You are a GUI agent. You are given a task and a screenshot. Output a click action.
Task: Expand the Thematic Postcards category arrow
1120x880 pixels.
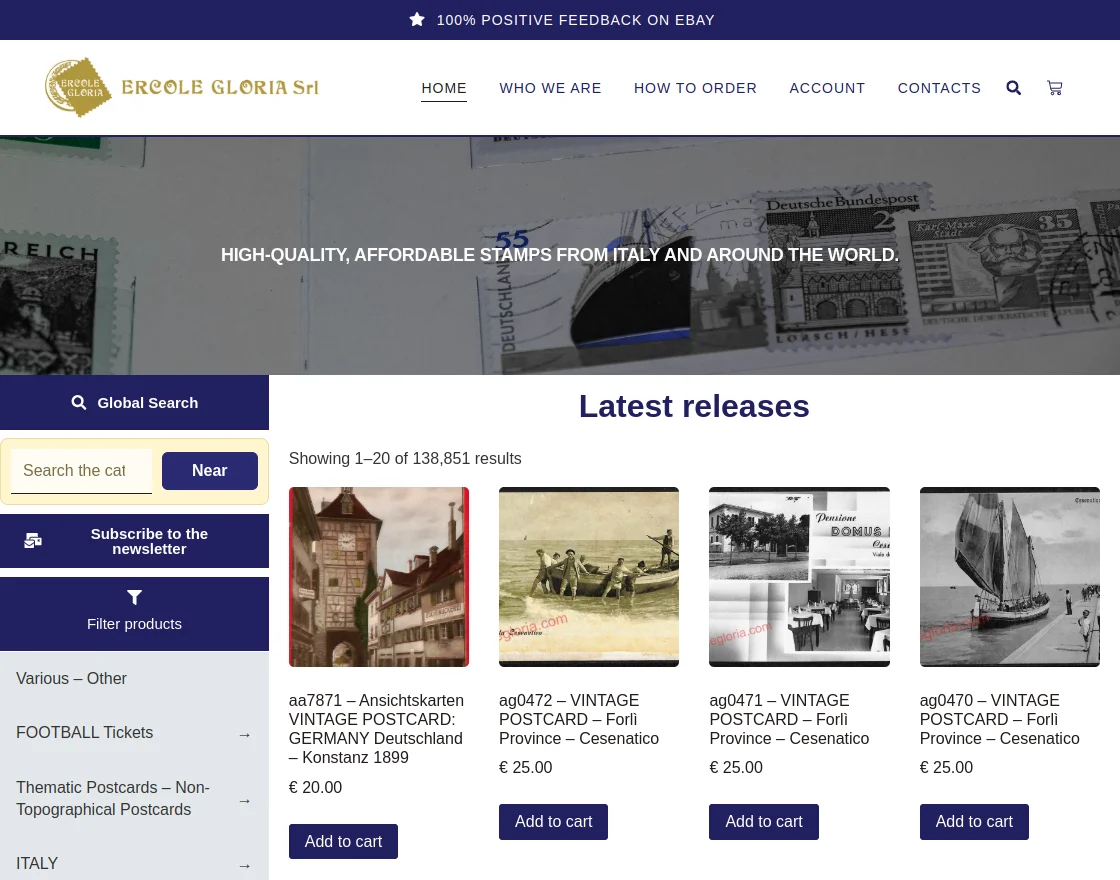[x=244, y=801]
